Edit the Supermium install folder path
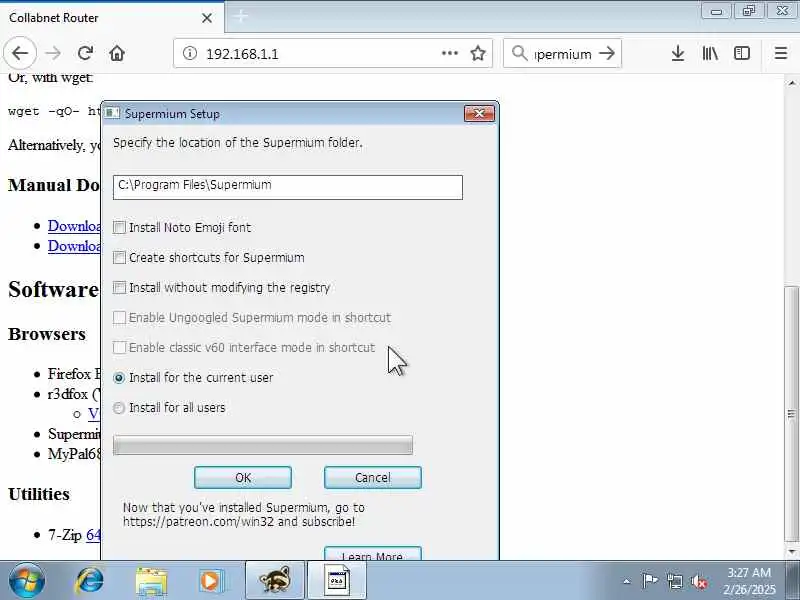The image size is (800, 600). (288, 187)
